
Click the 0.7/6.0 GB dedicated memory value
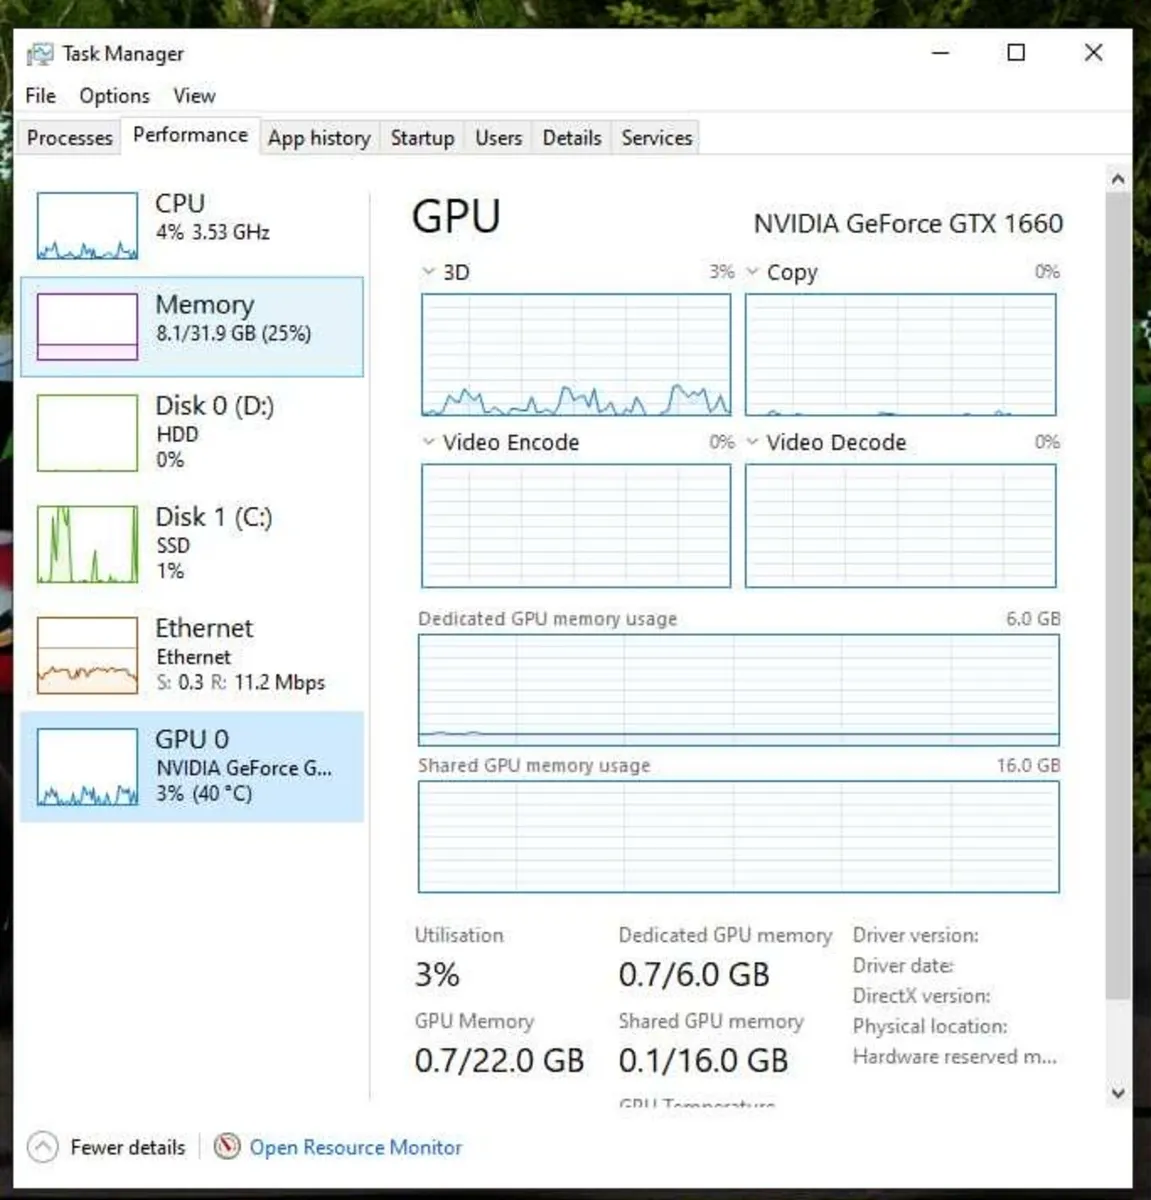click(x=694, y=975)
